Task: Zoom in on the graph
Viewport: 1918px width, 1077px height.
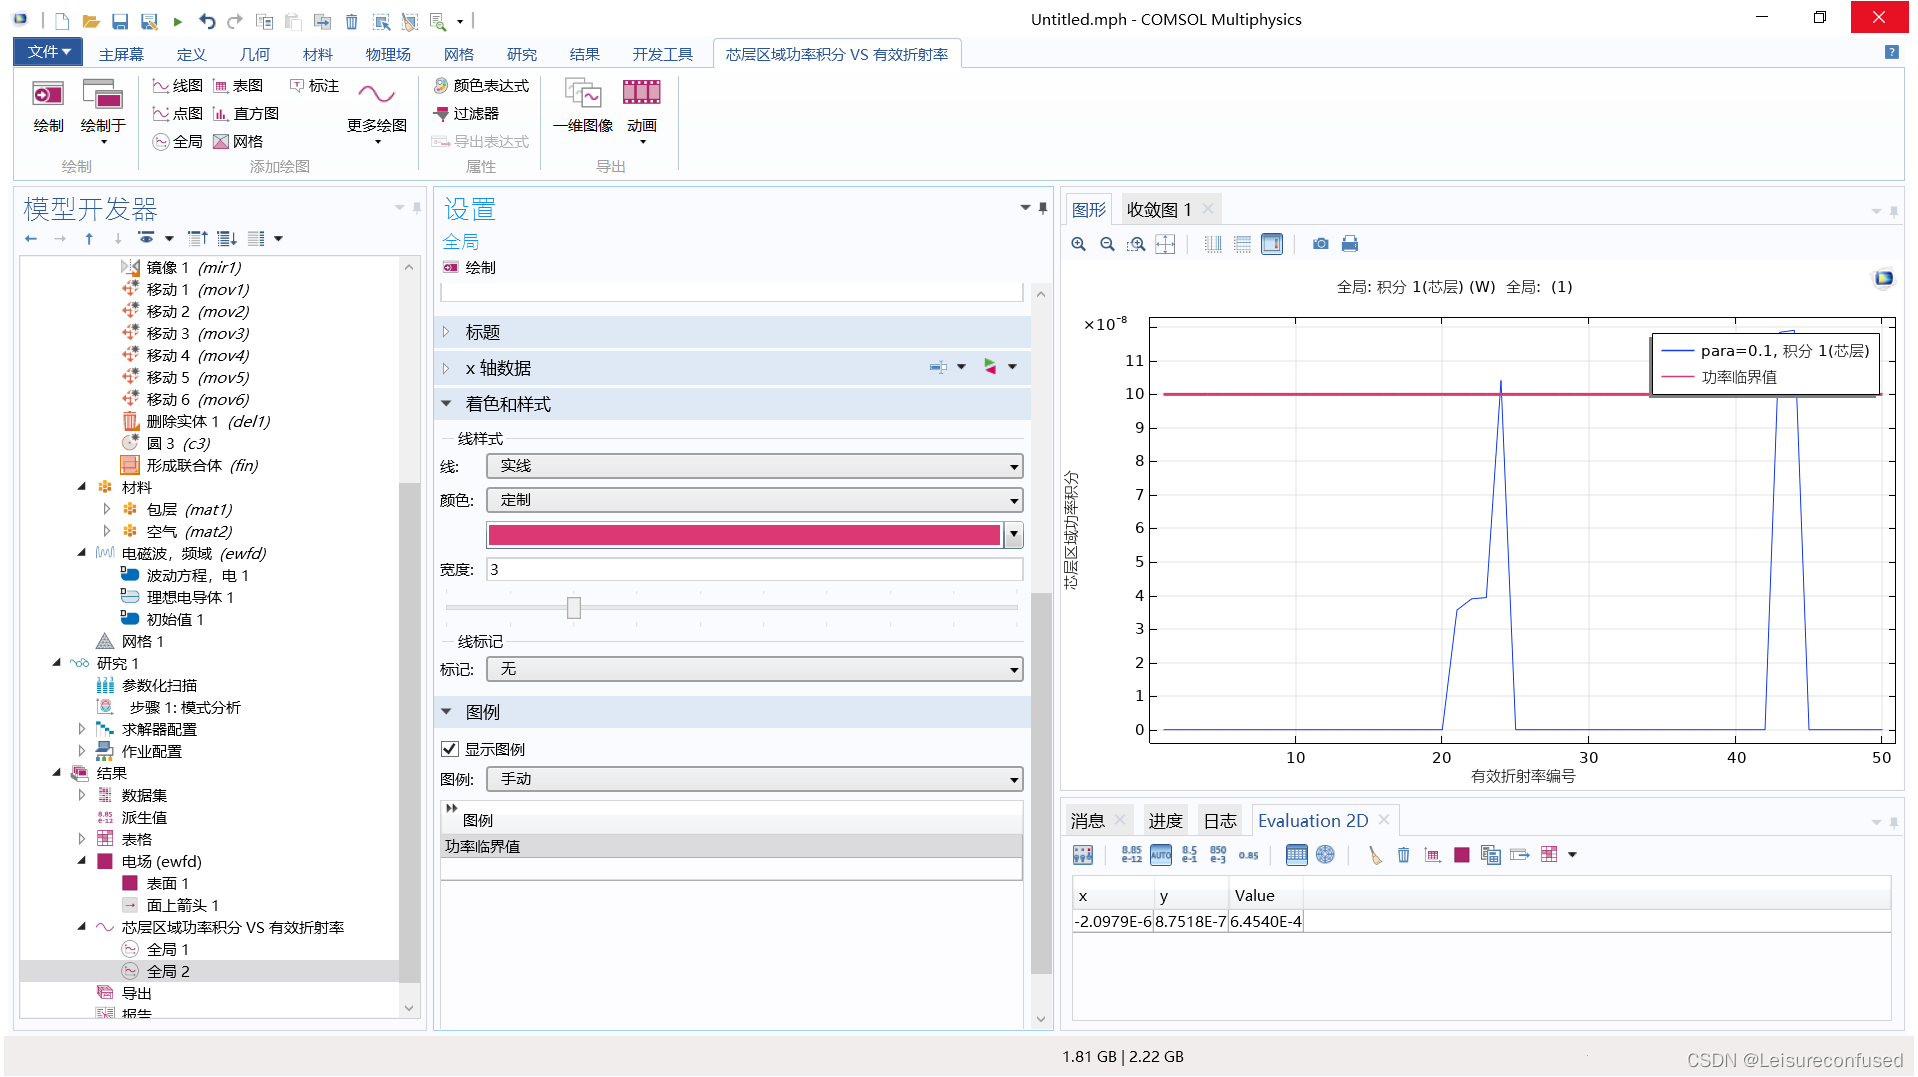Action: pyautogui.click(x=1078, y=244)
